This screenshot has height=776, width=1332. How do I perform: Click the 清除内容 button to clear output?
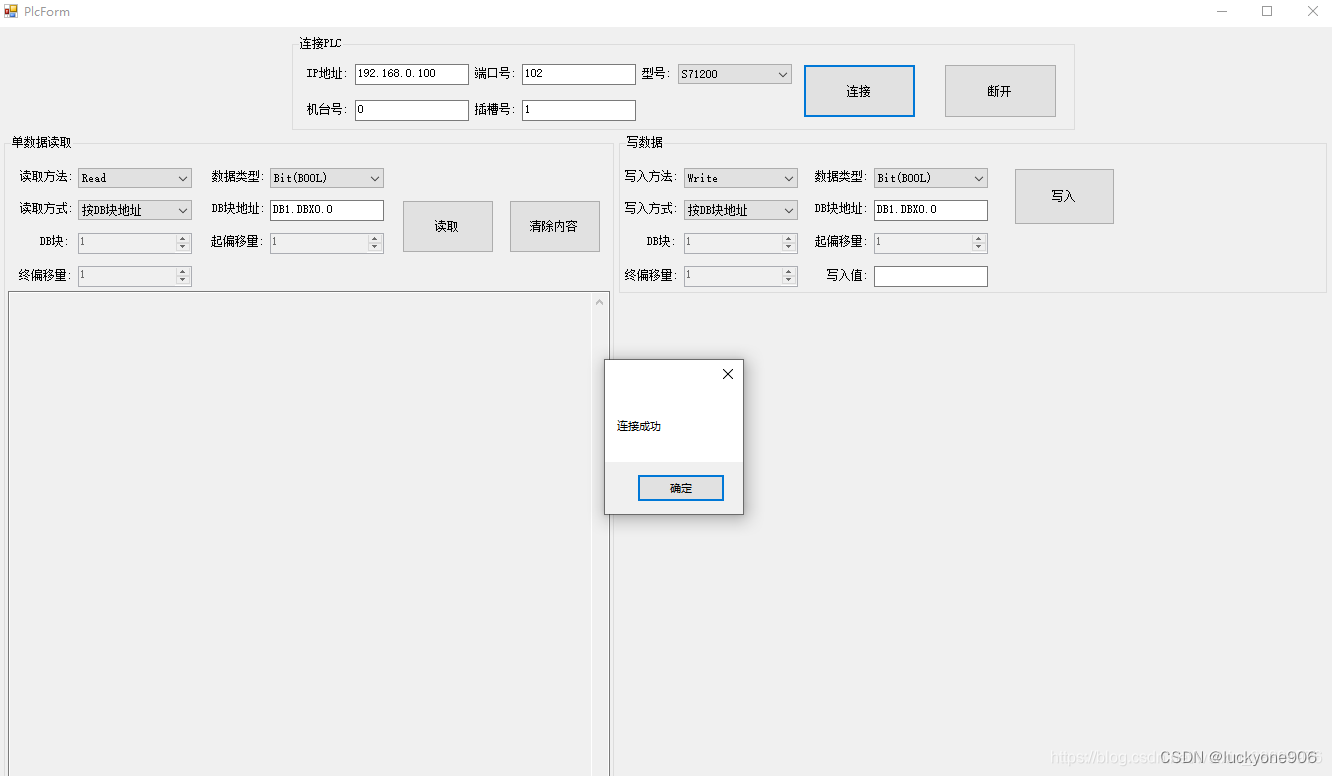[554, 226]
